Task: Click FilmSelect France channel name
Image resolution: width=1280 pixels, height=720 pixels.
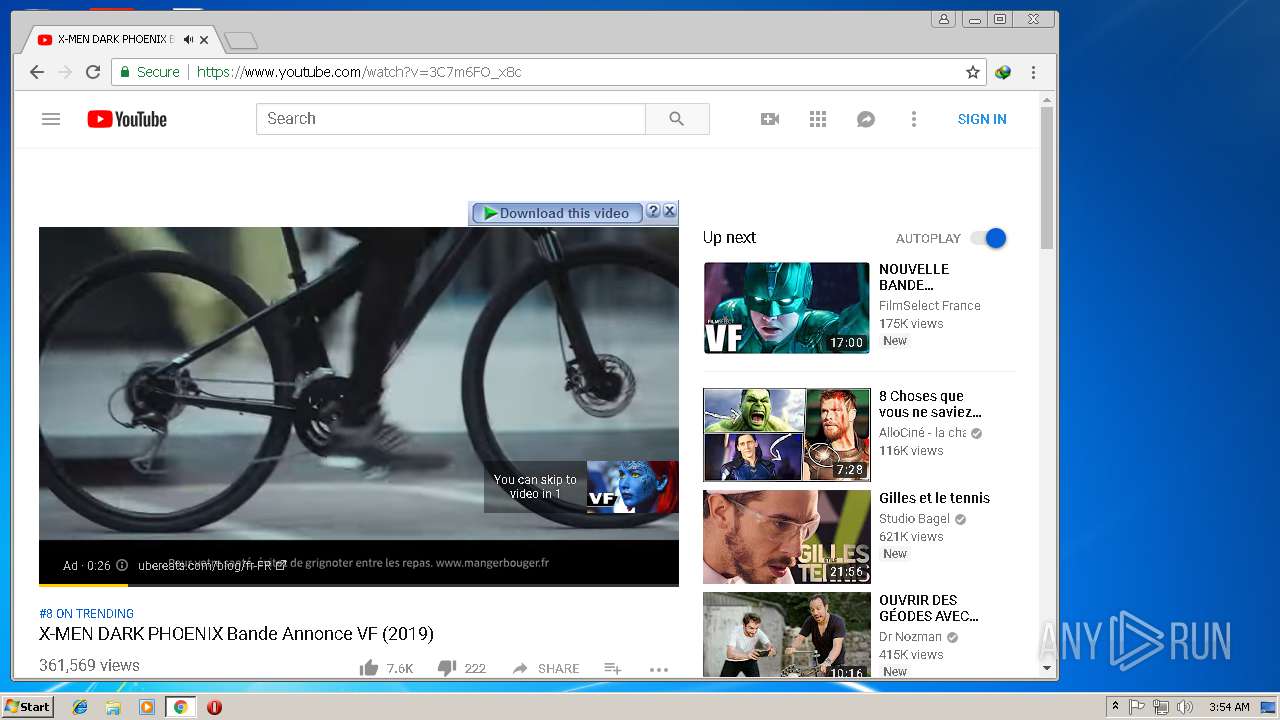Action: pyautogui.click(x=930, y=306)
